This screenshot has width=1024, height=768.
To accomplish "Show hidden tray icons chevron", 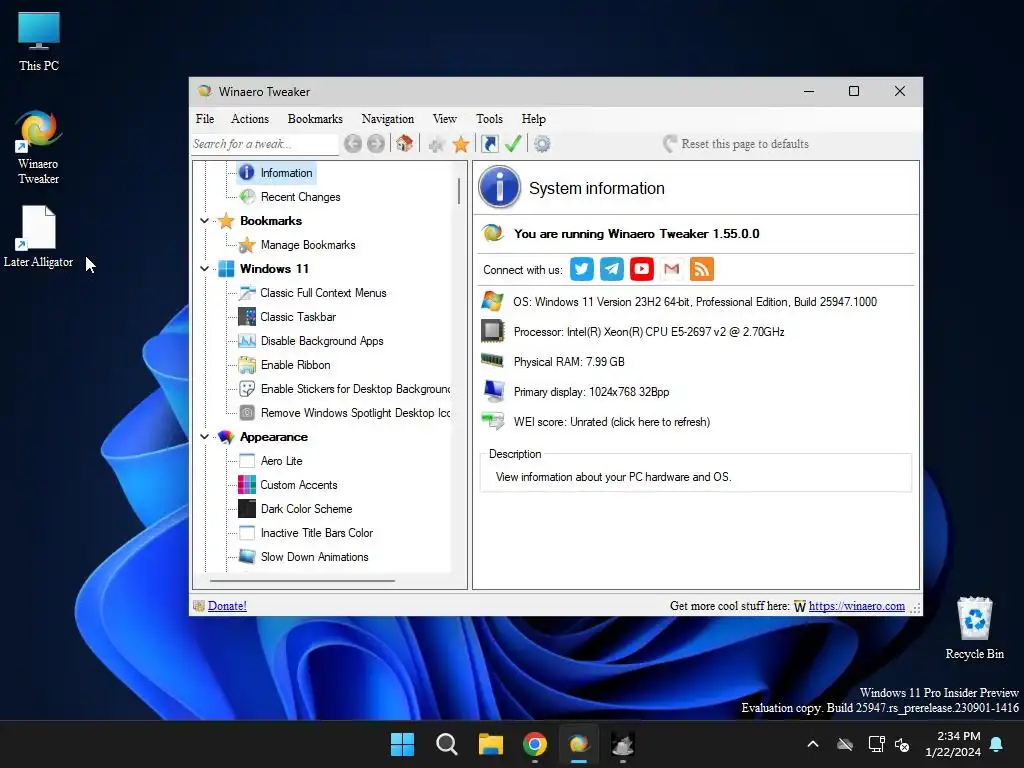I will [813, 744].
